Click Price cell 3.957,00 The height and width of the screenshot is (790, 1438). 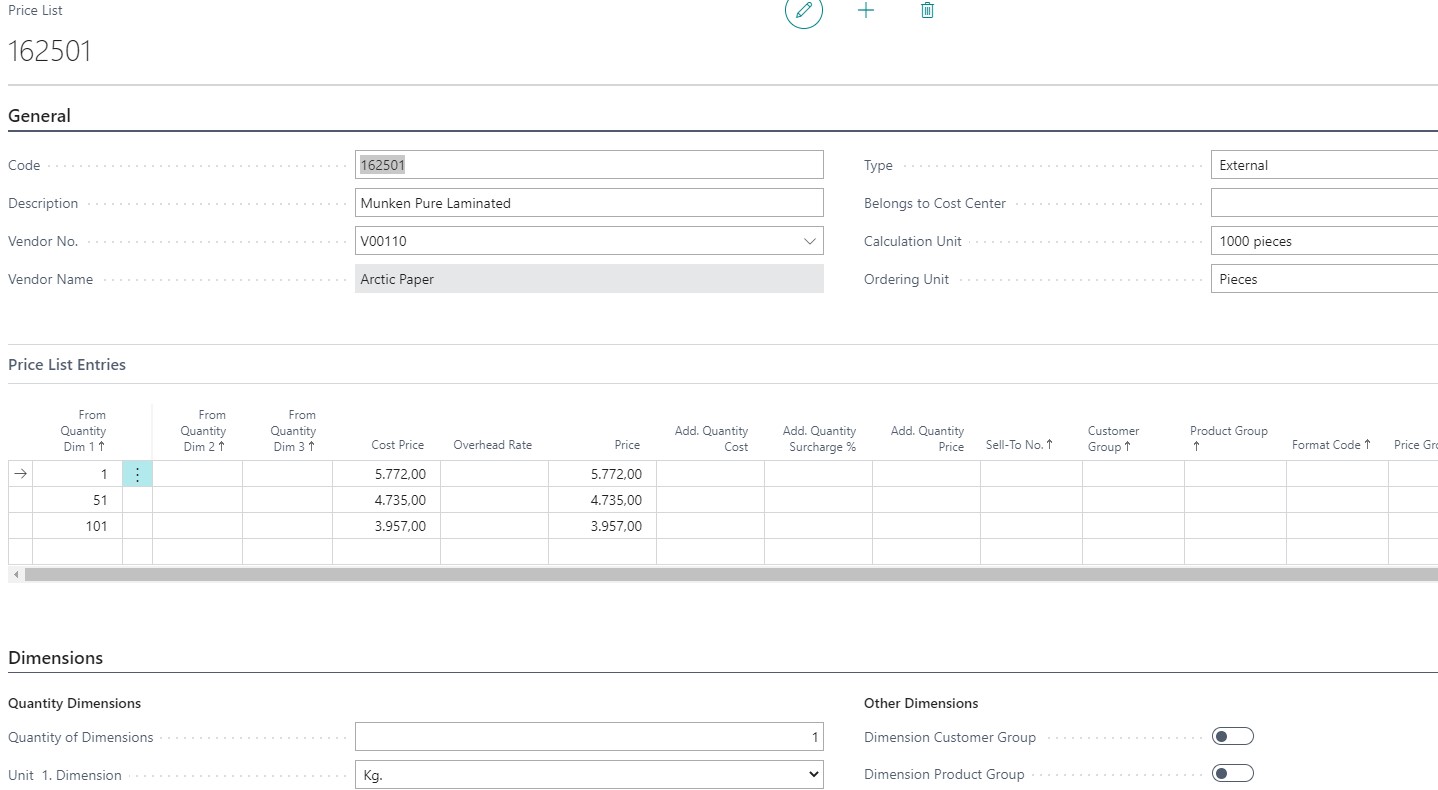602,526
